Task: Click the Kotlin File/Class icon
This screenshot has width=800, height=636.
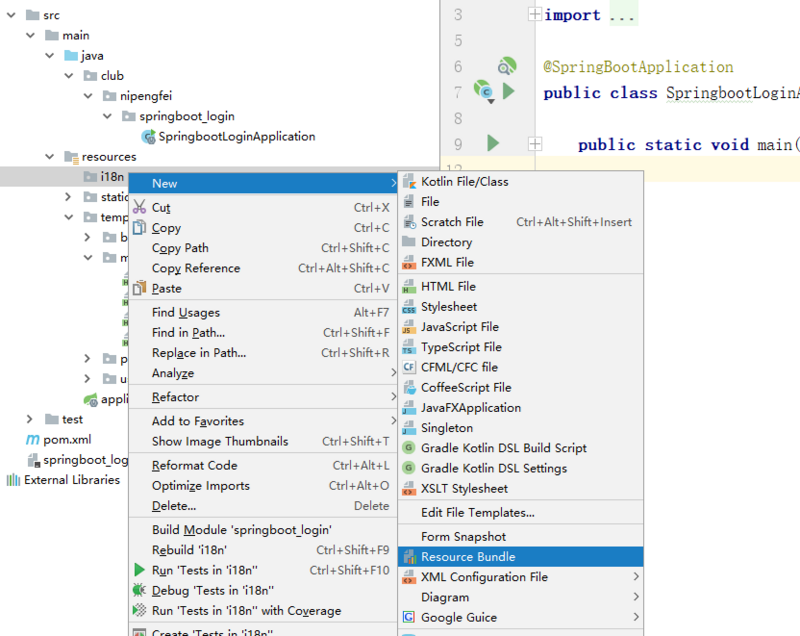Action: pyautogui.click(x=408, y=182)
